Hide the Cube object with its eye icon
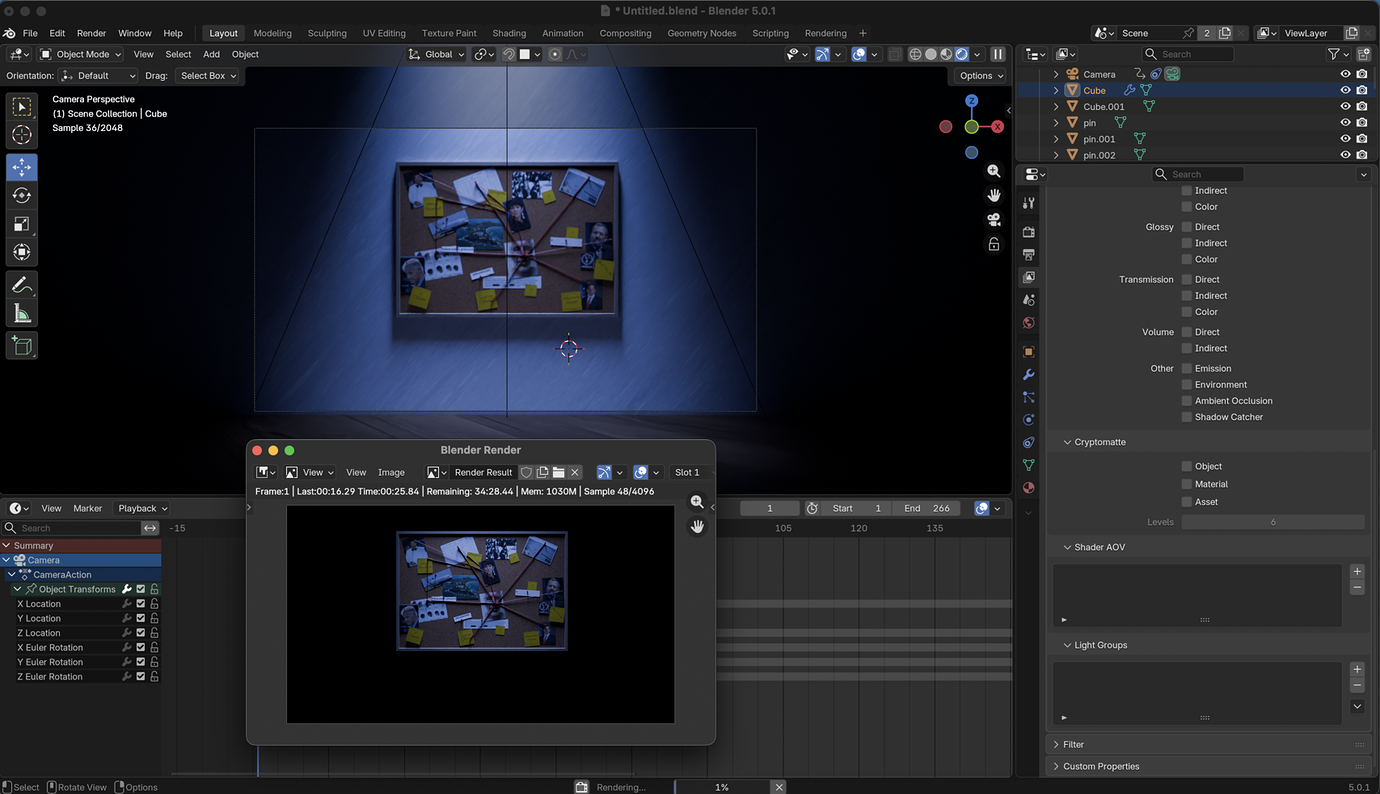The height and width of the screenshot is (794, 1380). pyautogui.click(x=1345, y=90)
